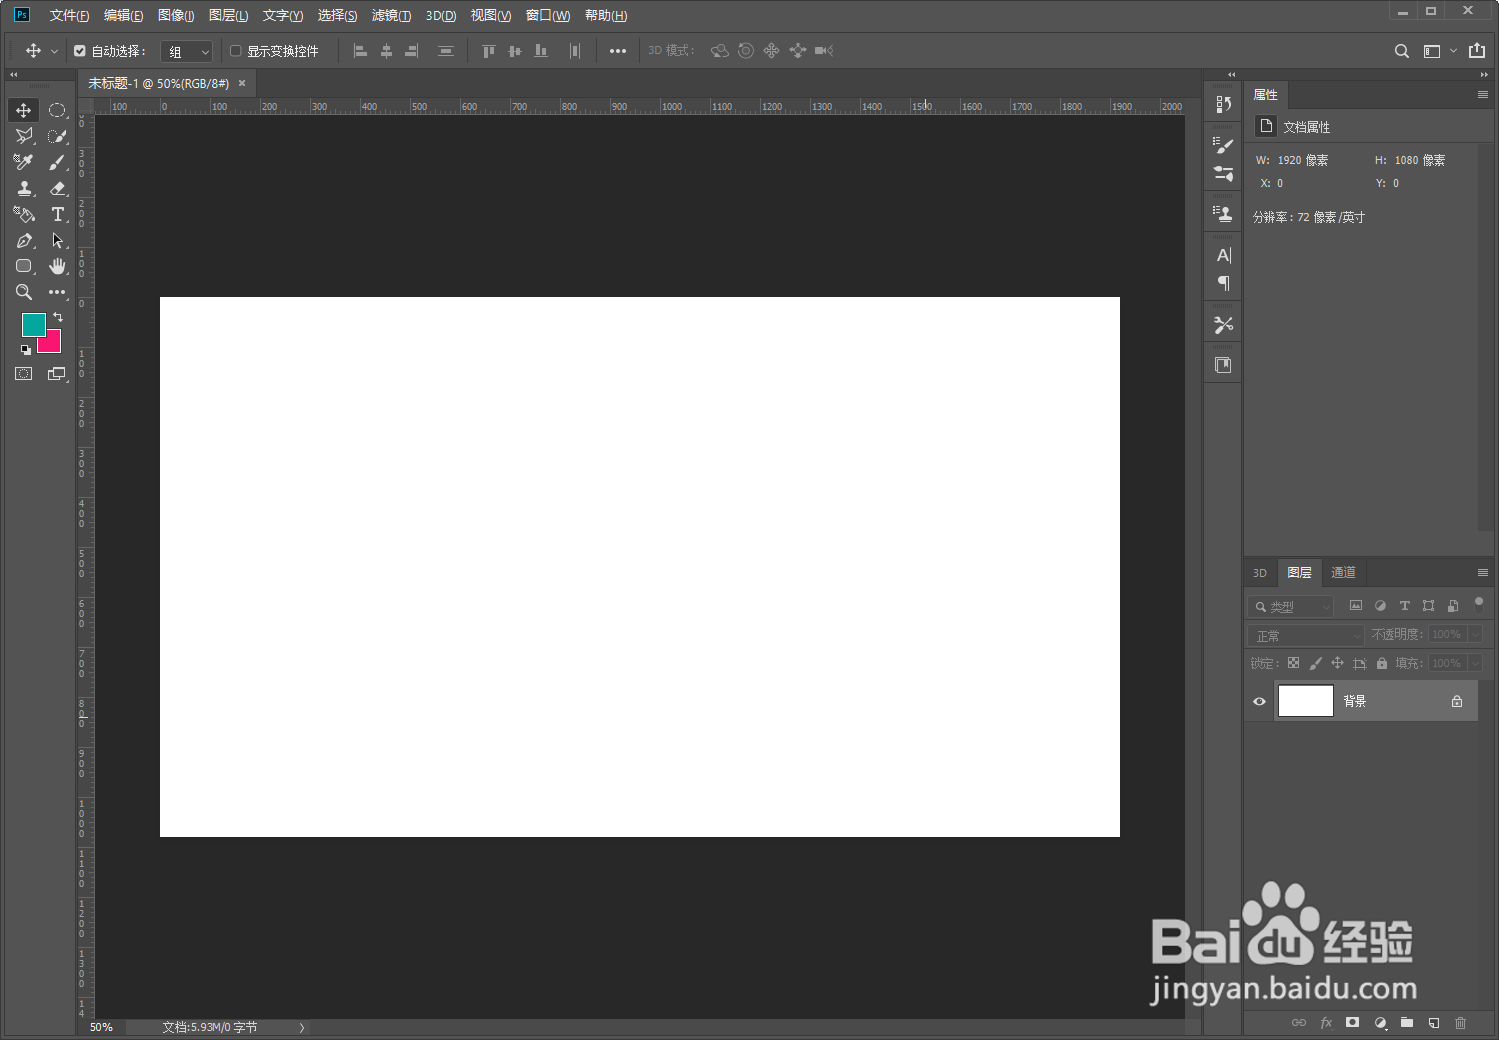Switch to the 3D panel tab
Screen dimensions: 1499x1040
[x=1260, y=573]
